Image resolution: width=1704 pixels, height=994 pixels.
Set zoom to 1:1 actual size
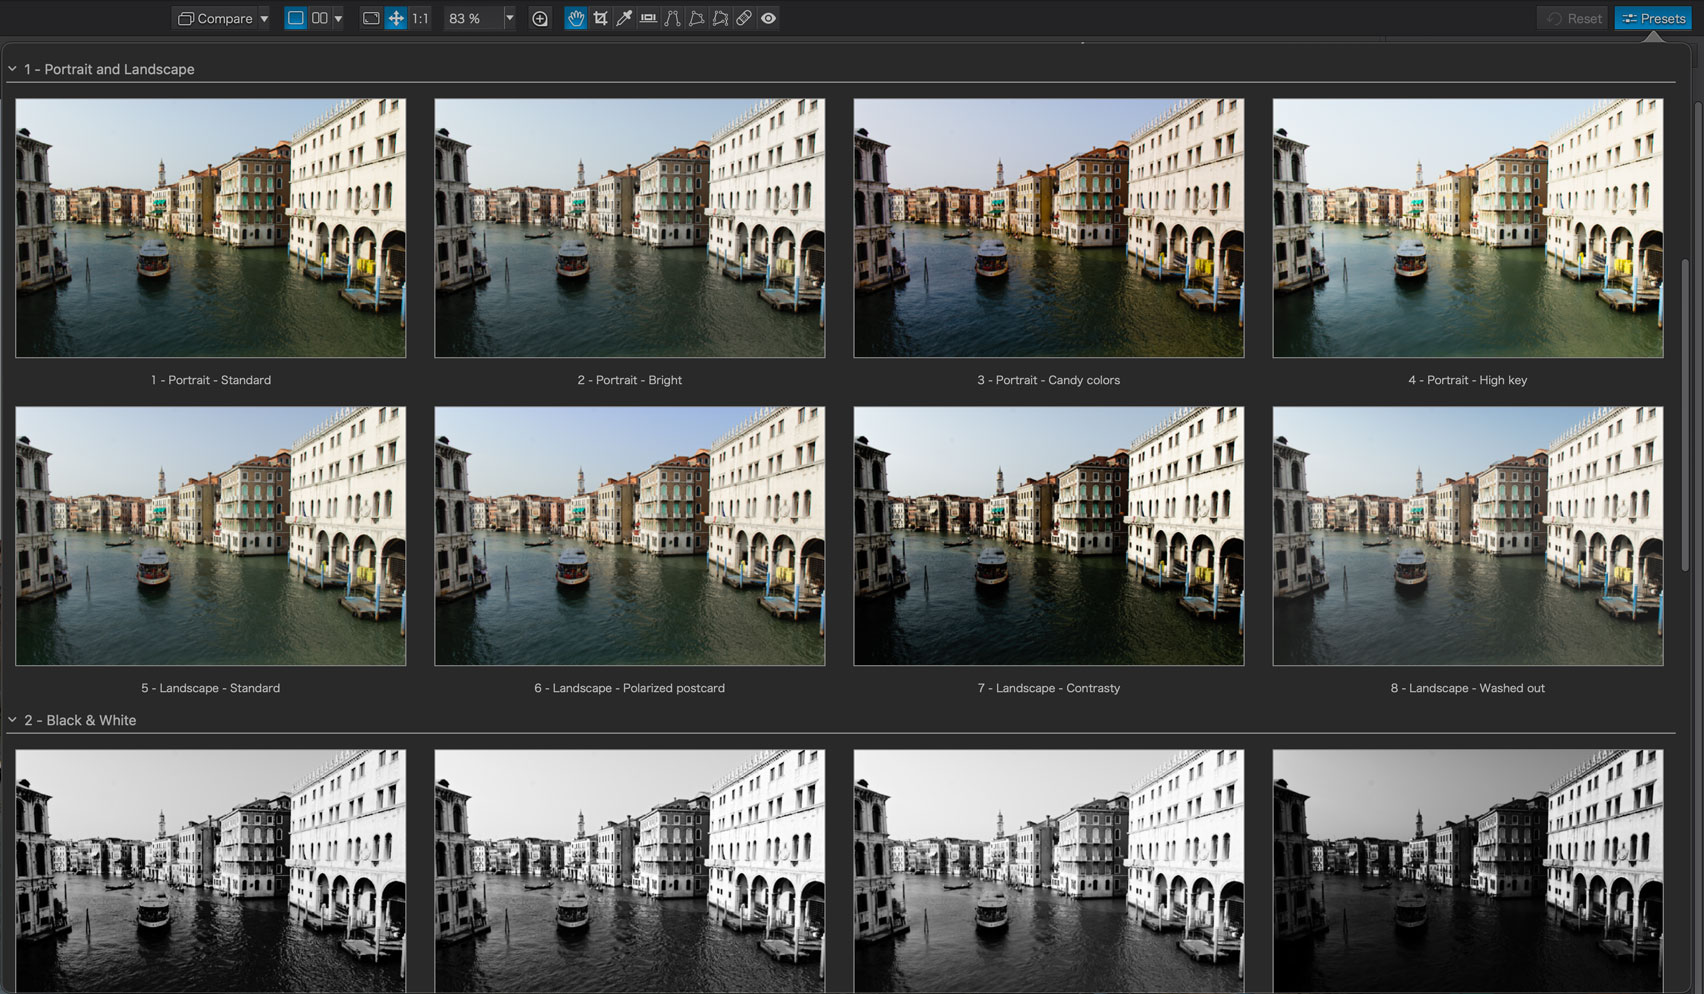tap(420, 18)
